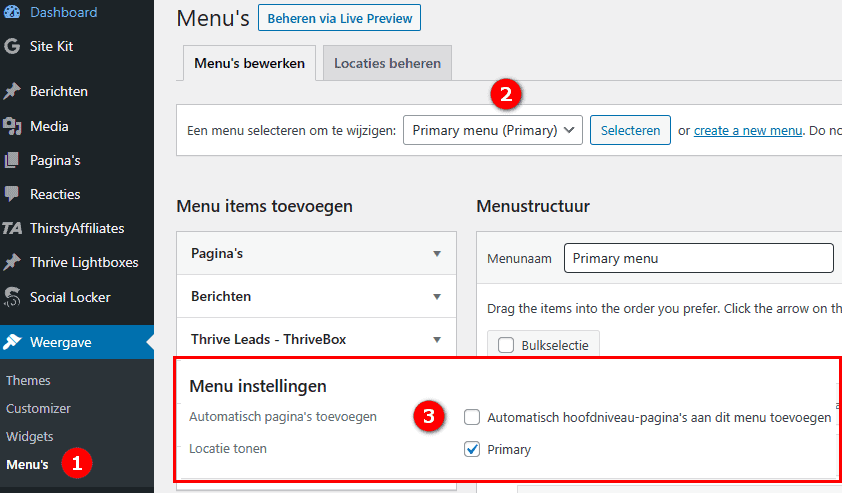This screenshot has width=842, height=493.
Task: Uncheck the Primary location checkbox
Action: pyautogui.click(x=472, y=449)
